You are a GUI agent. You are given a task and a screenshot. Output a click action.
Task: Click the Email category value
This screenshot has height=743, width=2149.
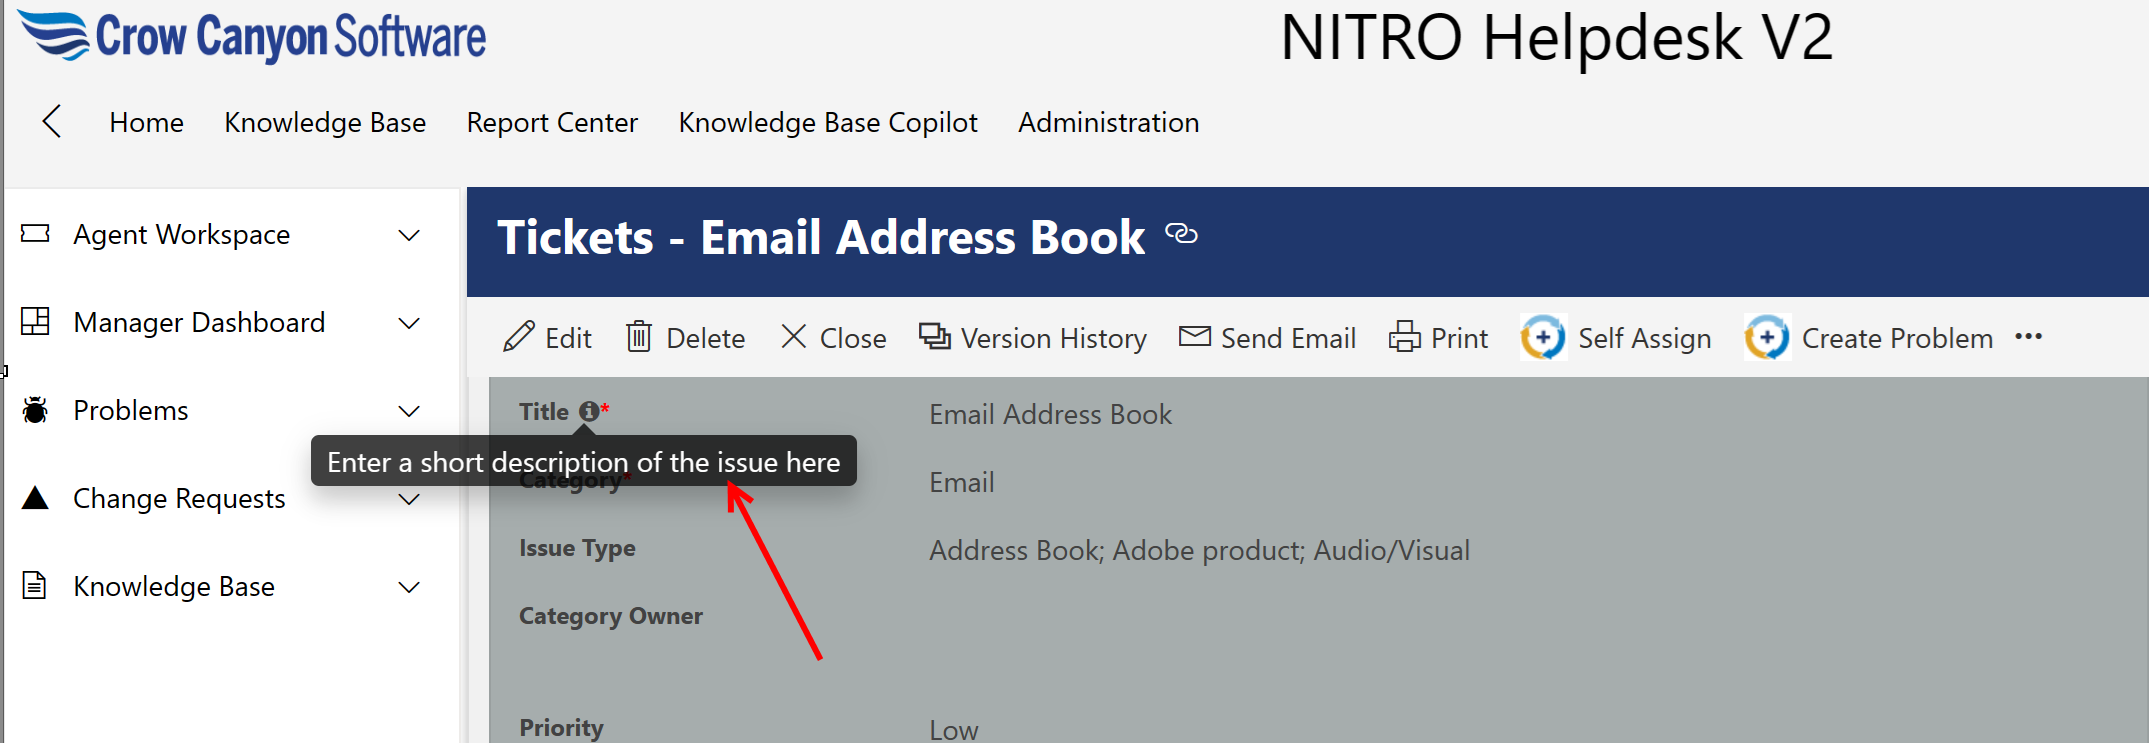(x=961, y=482)
